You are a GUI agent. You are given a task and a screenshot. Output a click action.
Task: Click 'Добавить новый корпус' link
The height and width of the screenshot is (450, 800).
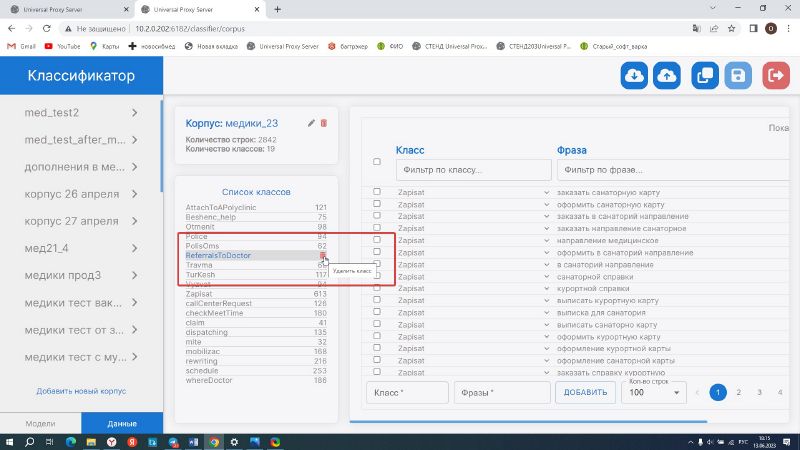79,391
